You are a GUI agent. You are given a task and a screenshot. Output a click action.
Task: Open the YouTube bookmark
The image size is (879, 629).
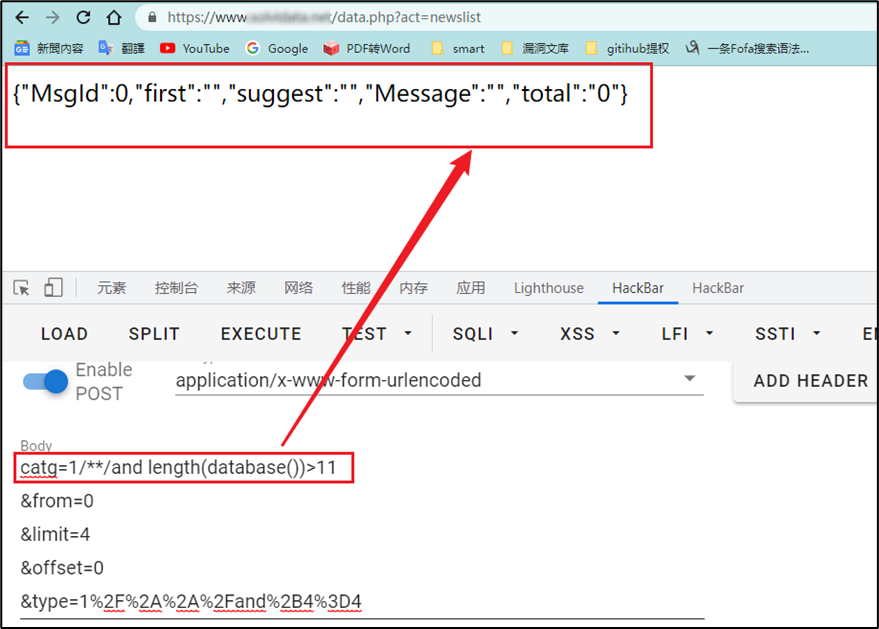195,49
